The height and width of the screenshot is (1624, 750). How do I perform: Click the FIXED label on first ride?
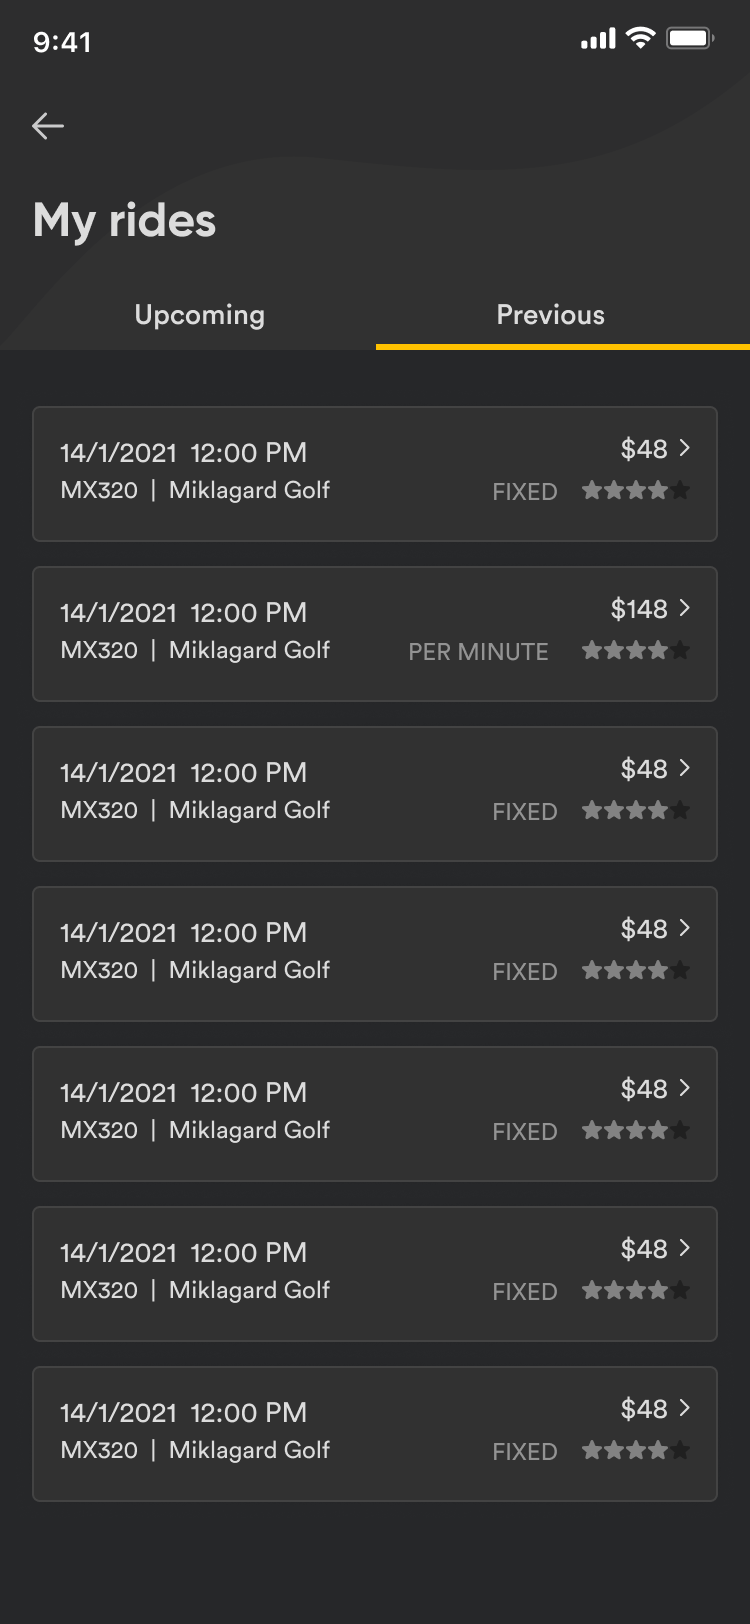524,492
